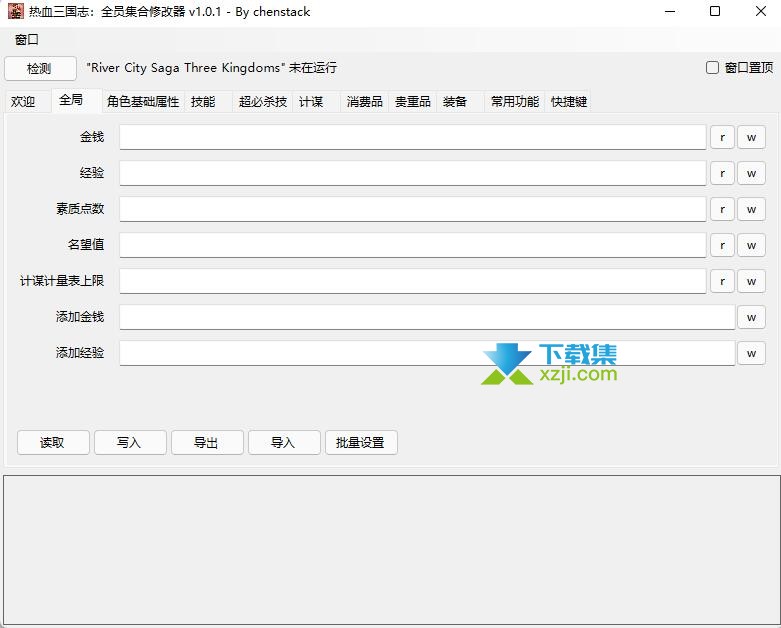Click the w button for 添加金钱
The width and height of the screenshot is (781, 628).
[x=752, y=317]
